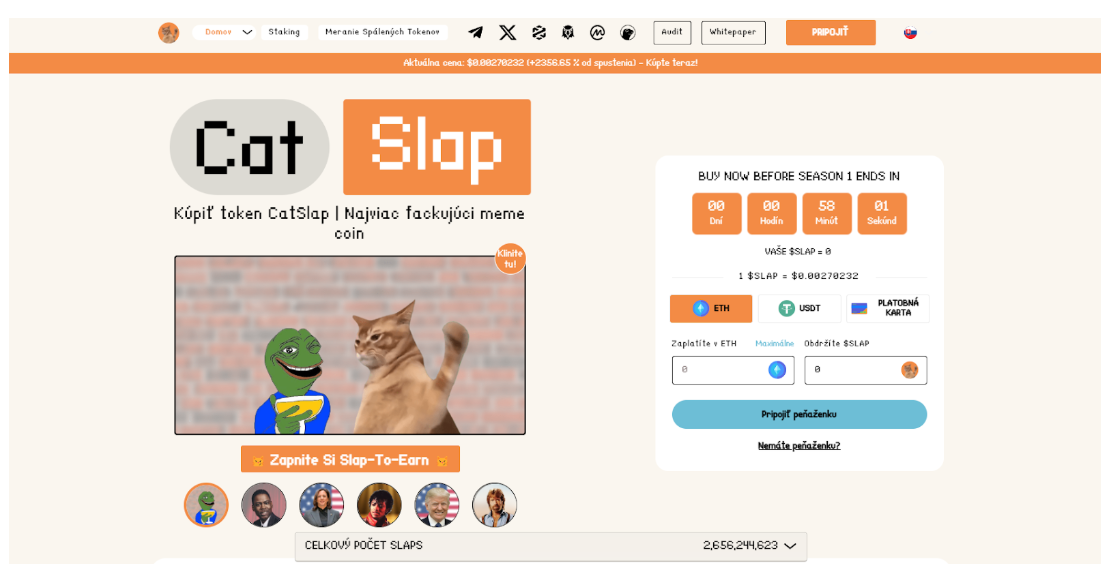Expand the Celkový Počet Slaps panel
Screen dimensions: 1107x565
click(x=551, y=546)
